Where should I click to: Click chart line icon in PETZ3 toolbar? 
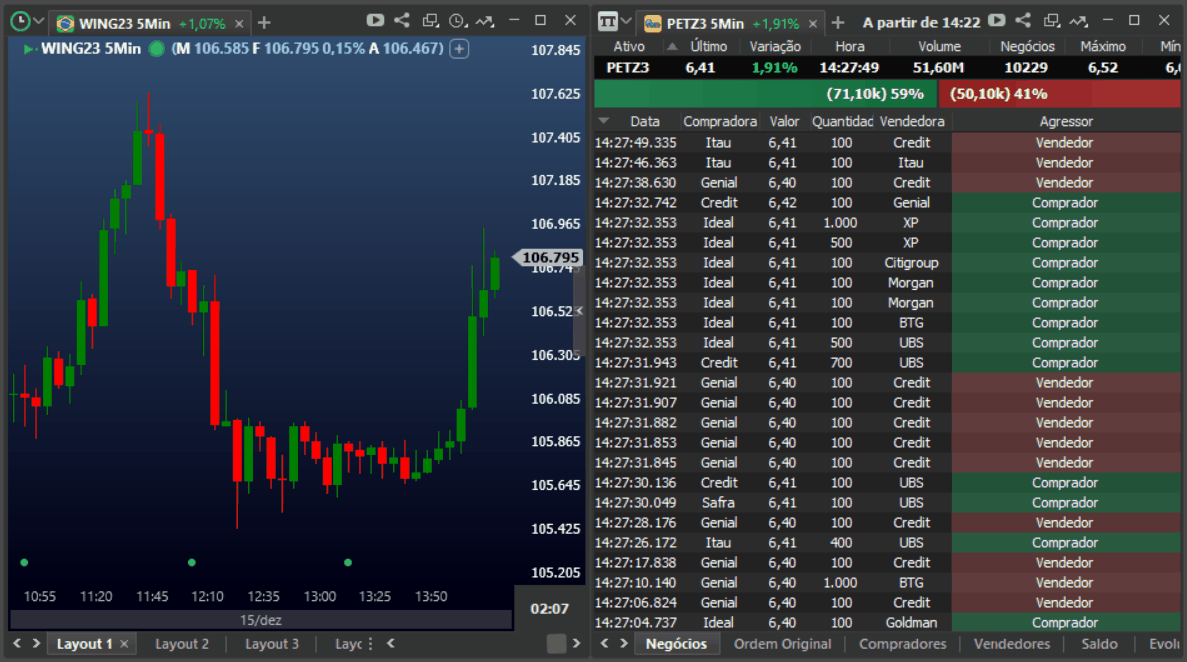pyautogui.click(x=1079, y=20)
